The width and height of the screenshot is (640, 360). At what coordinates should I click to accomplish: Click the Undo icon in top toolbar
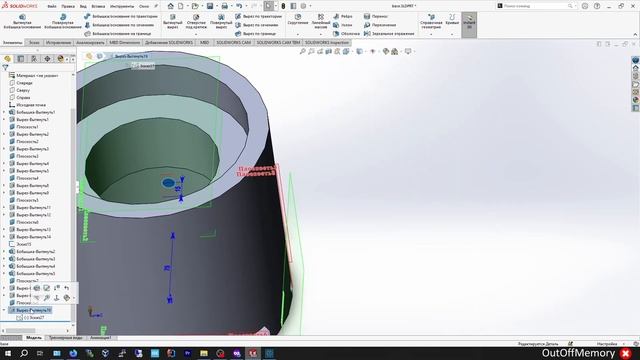[x=239, y=6]
